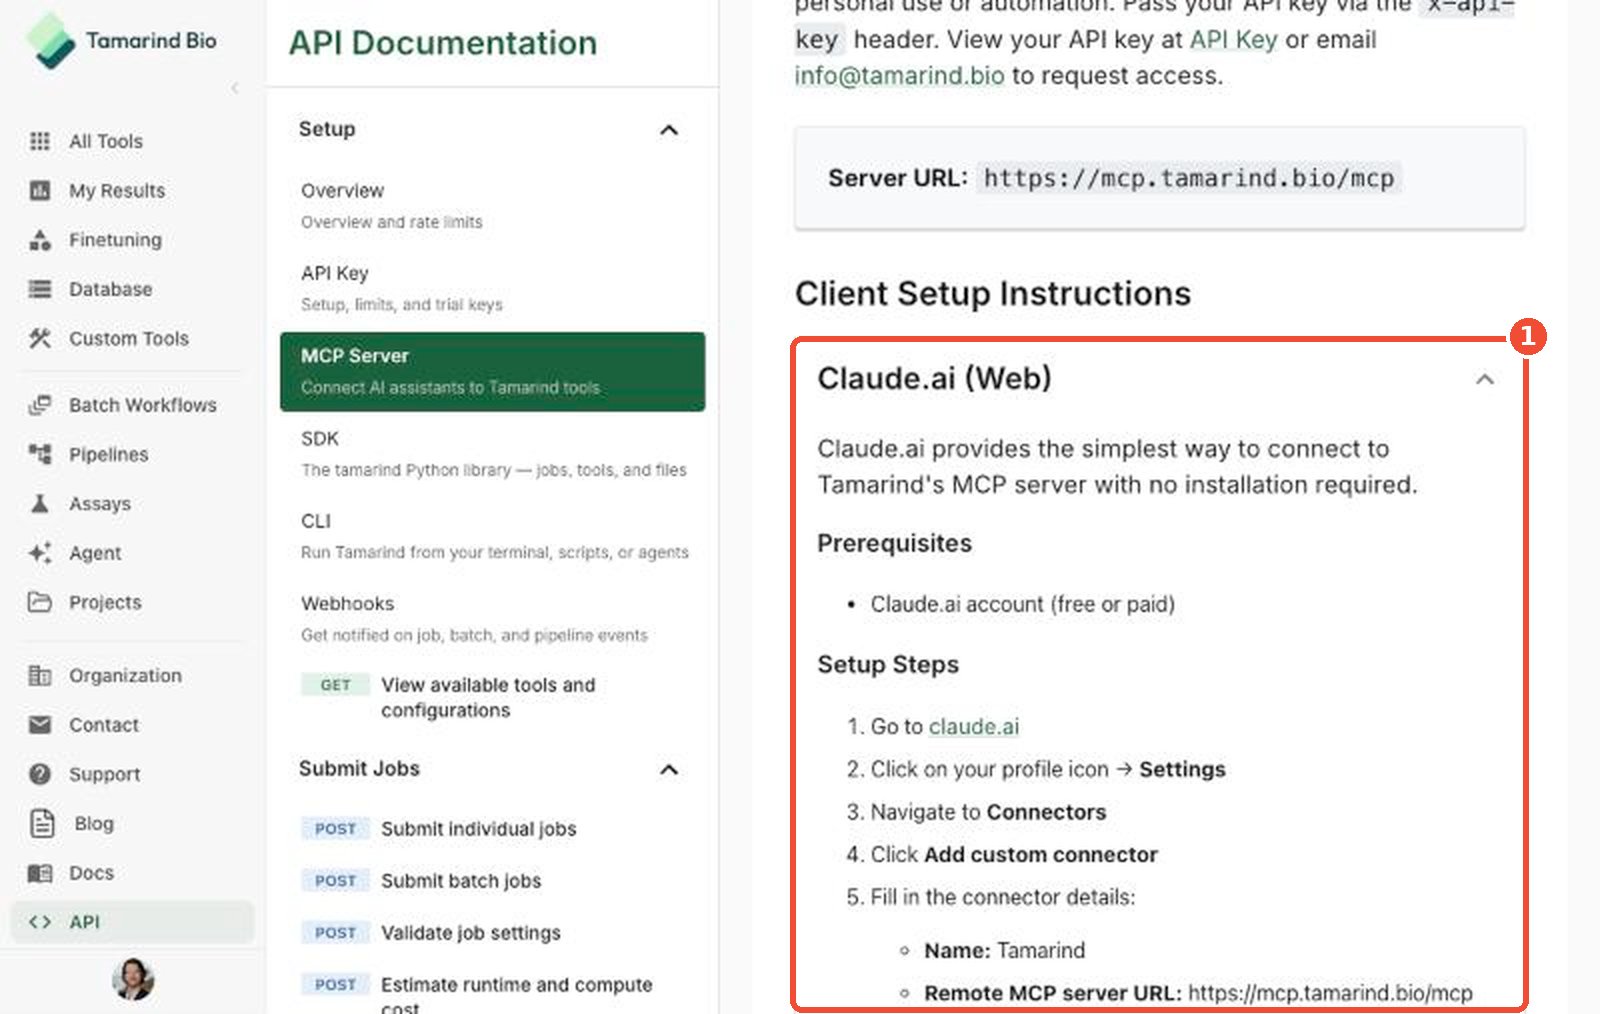Collapse the Claude.ai (Web) panel chevron
The height and width of the screenshot is (1014, 1600).
tap(1485, 379)
